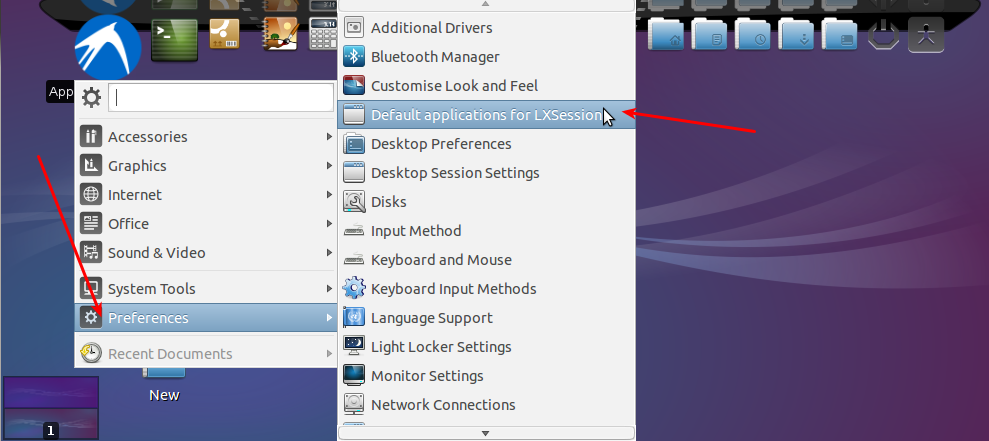Viewport: 989px width, 441px height.
Task: Open the downloads folder dock icon
Action: click(x=798, y=35)
